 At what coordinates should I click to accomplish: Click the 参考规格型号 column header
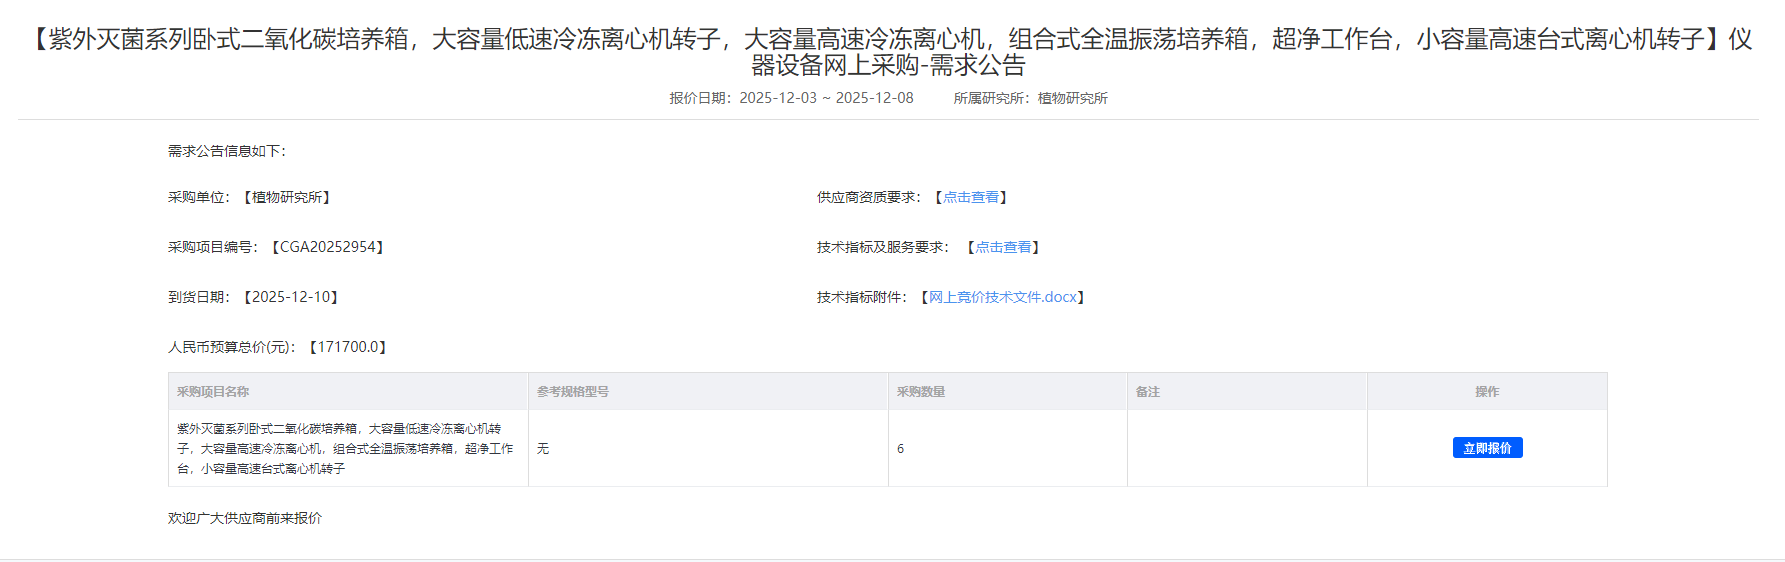(x=572, y=392)
